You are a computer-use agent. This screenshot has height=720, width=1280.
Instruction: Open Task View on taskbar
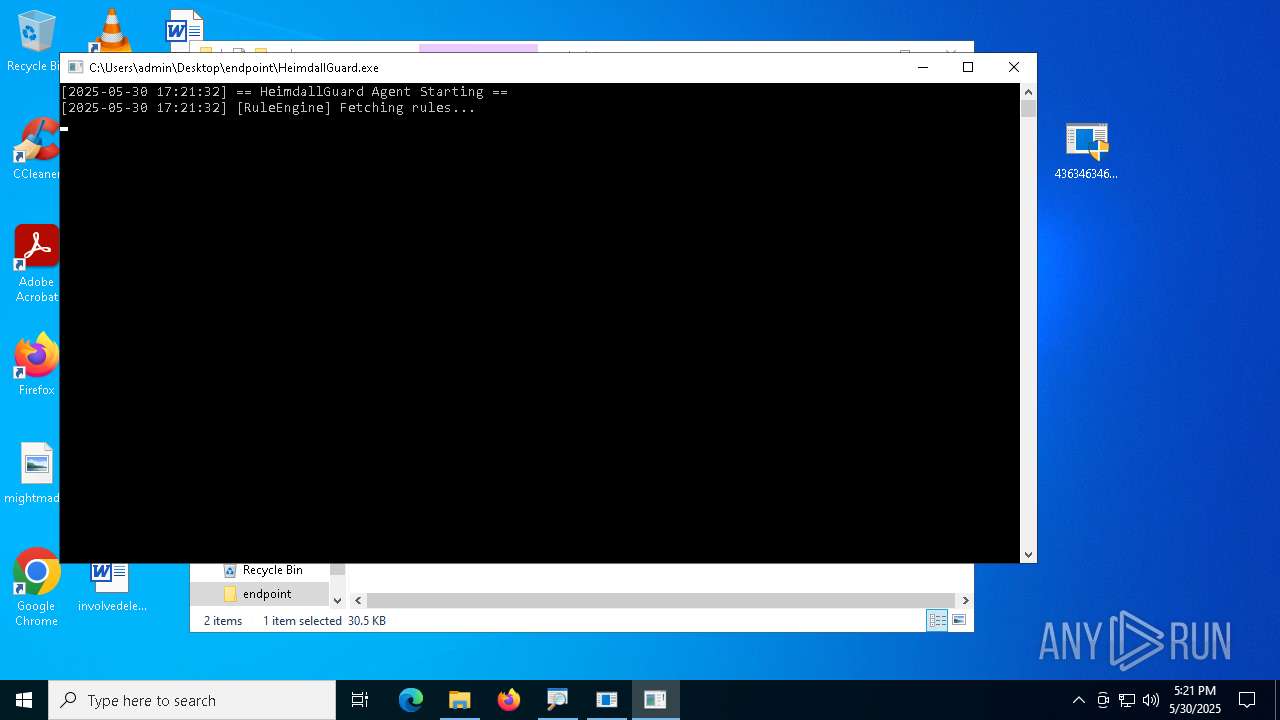coord(360,700)
